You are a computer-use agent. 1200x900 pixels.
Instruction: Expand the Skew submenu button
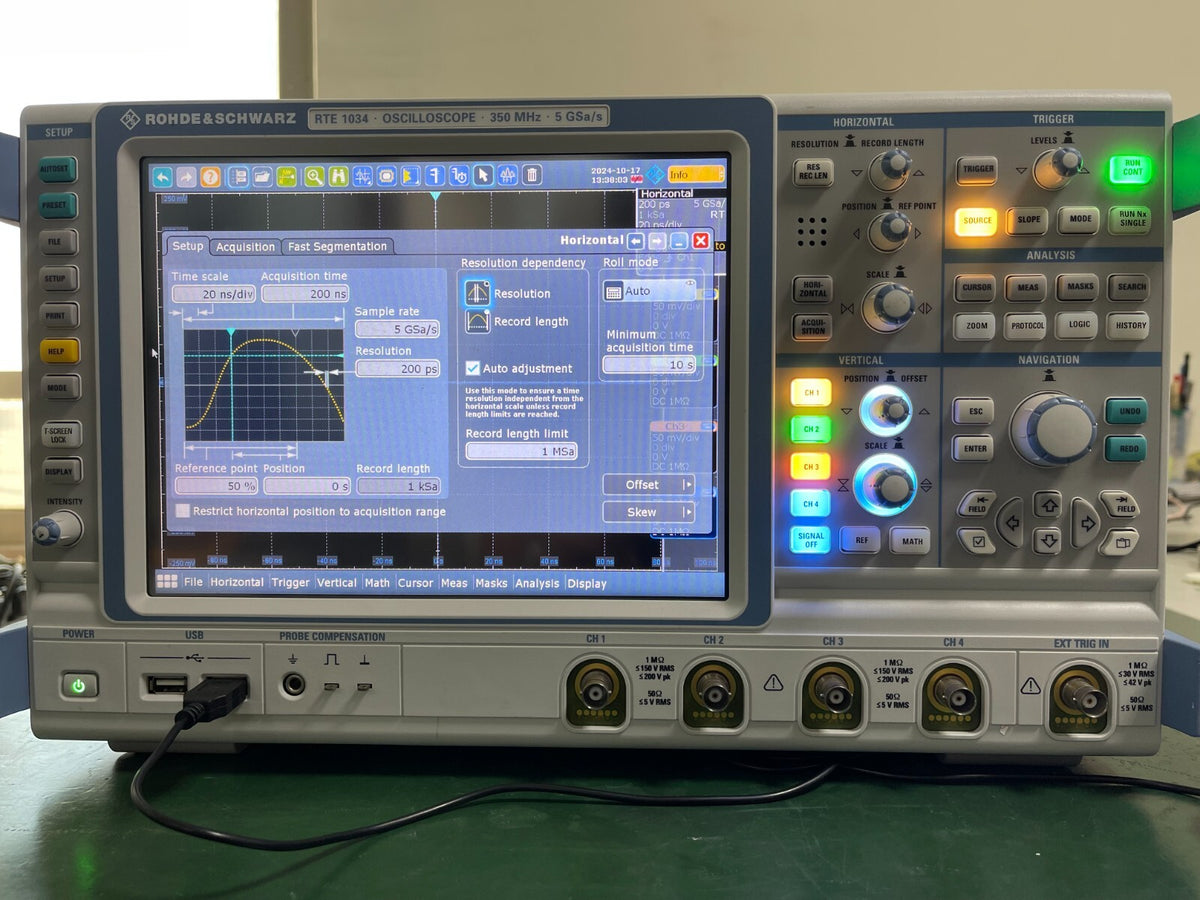648,512
